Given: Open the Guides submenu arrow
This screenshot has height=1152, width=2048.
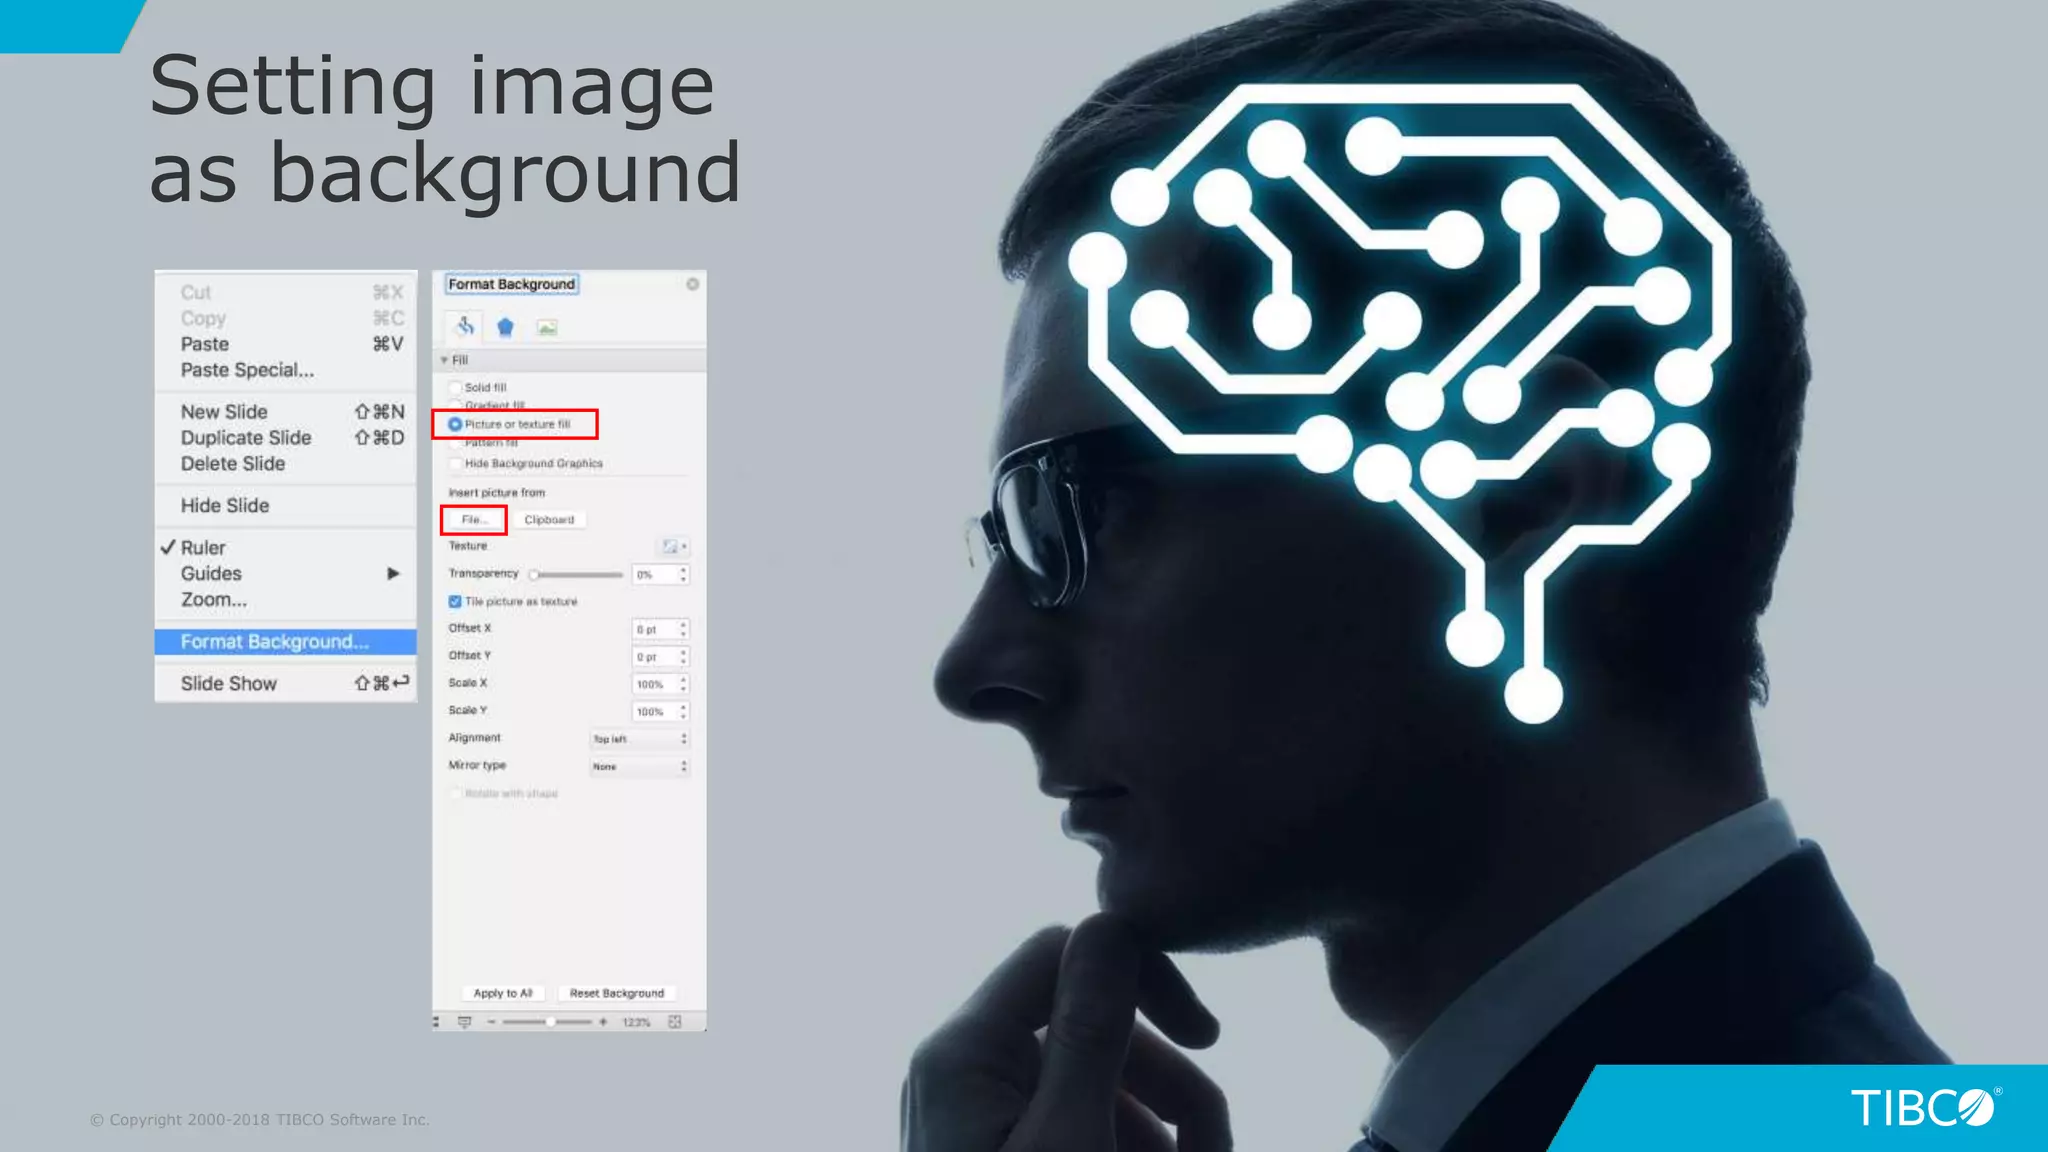Looking at the screenshot, I should click(393, 573).
